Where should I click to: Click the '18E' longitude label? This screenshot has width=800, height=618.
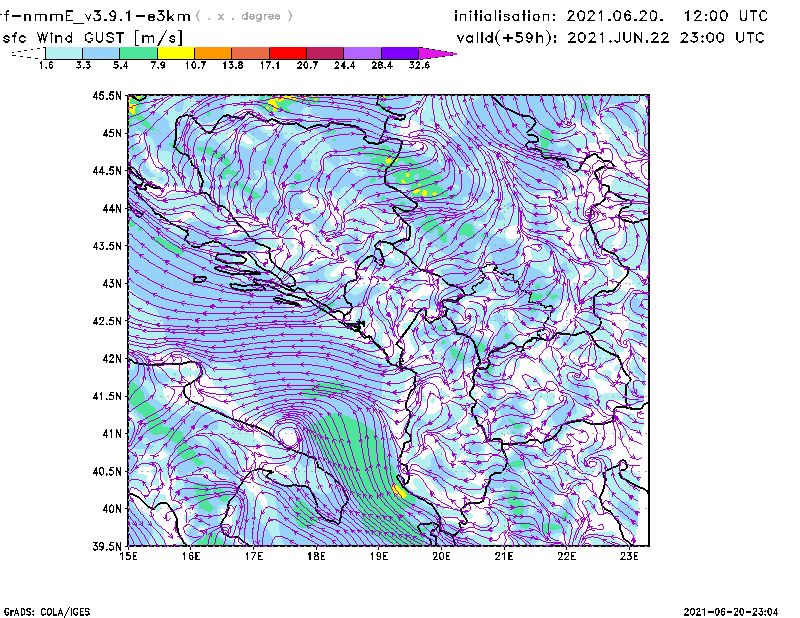tap(316, 556)
